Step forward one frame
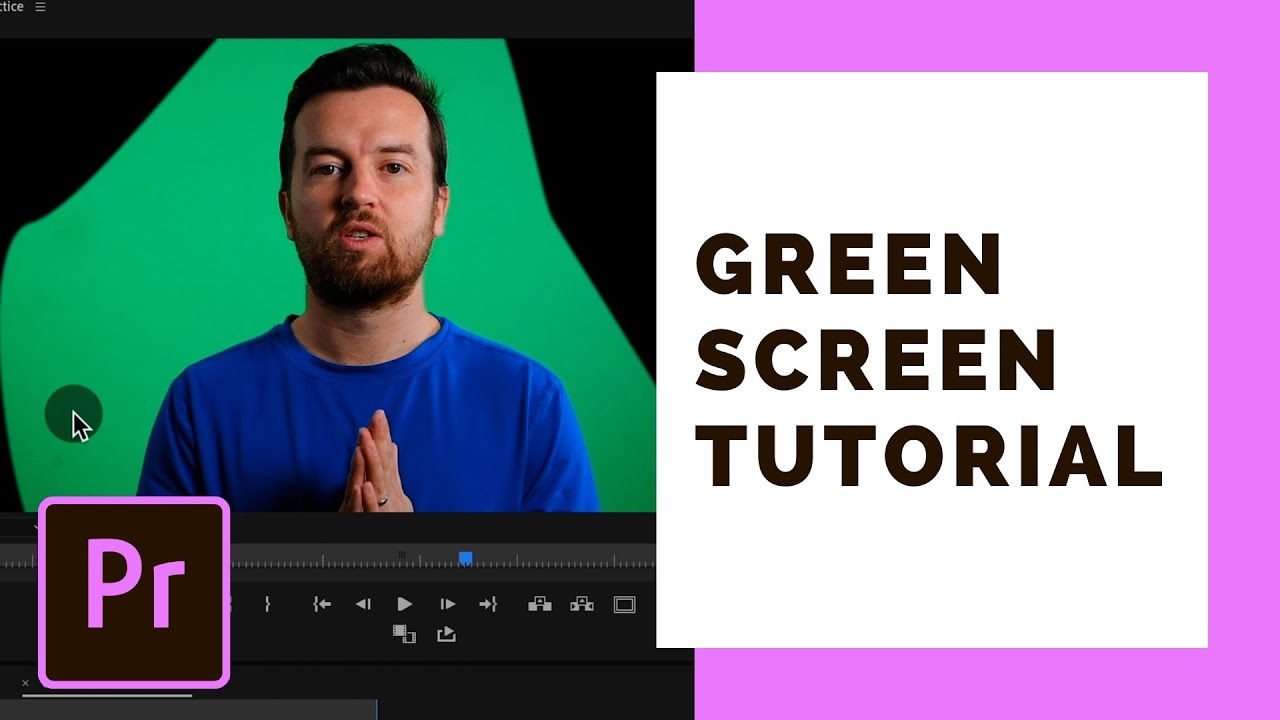1280x720 pixels. coord(447,604)
